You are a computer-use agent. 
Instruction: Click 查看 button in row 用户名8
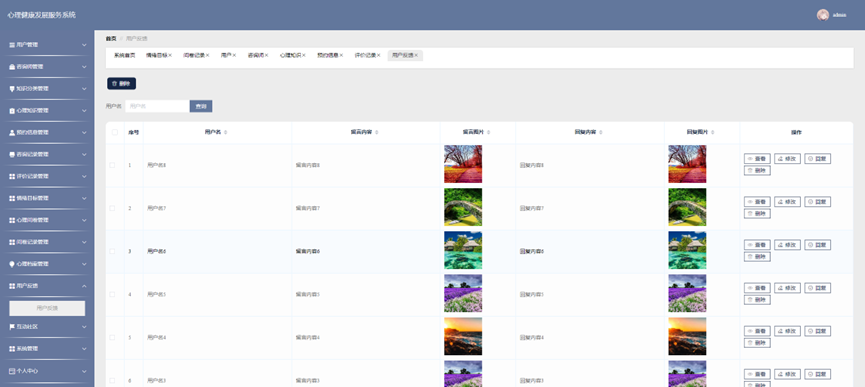[757, 159]
